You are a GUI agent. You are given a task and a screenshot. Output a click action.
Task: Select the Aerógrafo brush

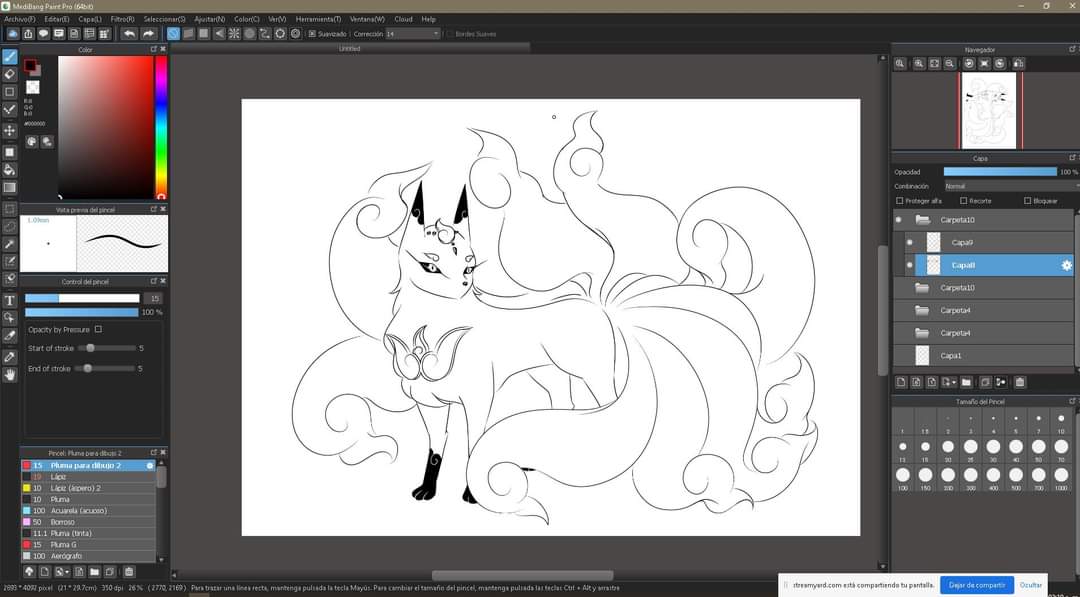(89, 556)
